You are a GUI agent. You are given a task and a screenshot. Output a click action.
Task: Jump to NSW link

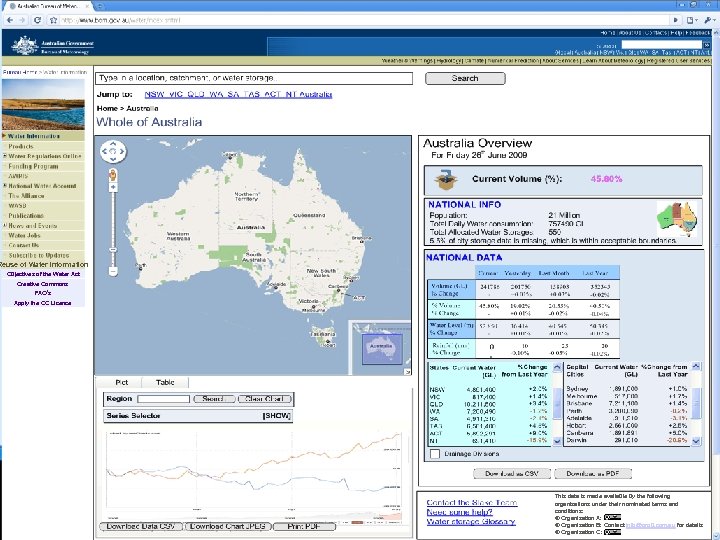tap(154, 94)
